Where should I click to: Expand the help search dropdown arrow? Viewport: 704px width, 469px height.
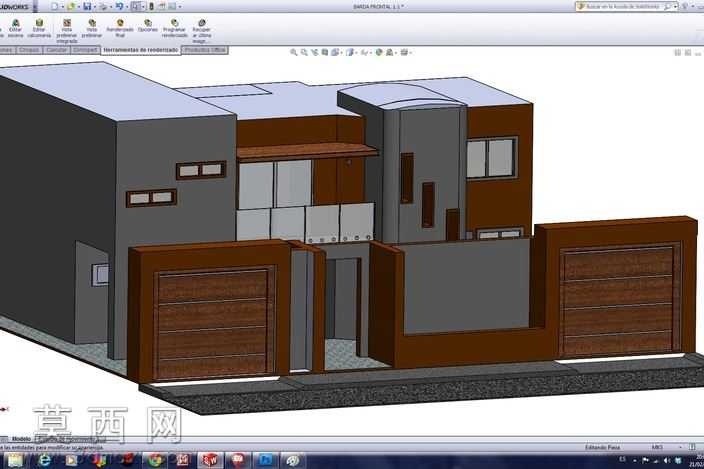tap(675, 7)
